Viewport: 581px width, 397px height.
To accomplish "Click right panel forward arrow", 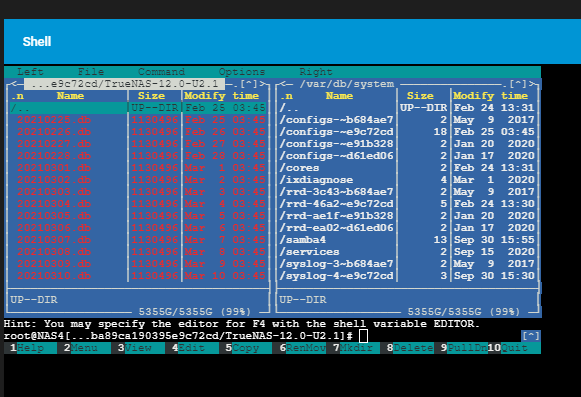I will (531, 84).
